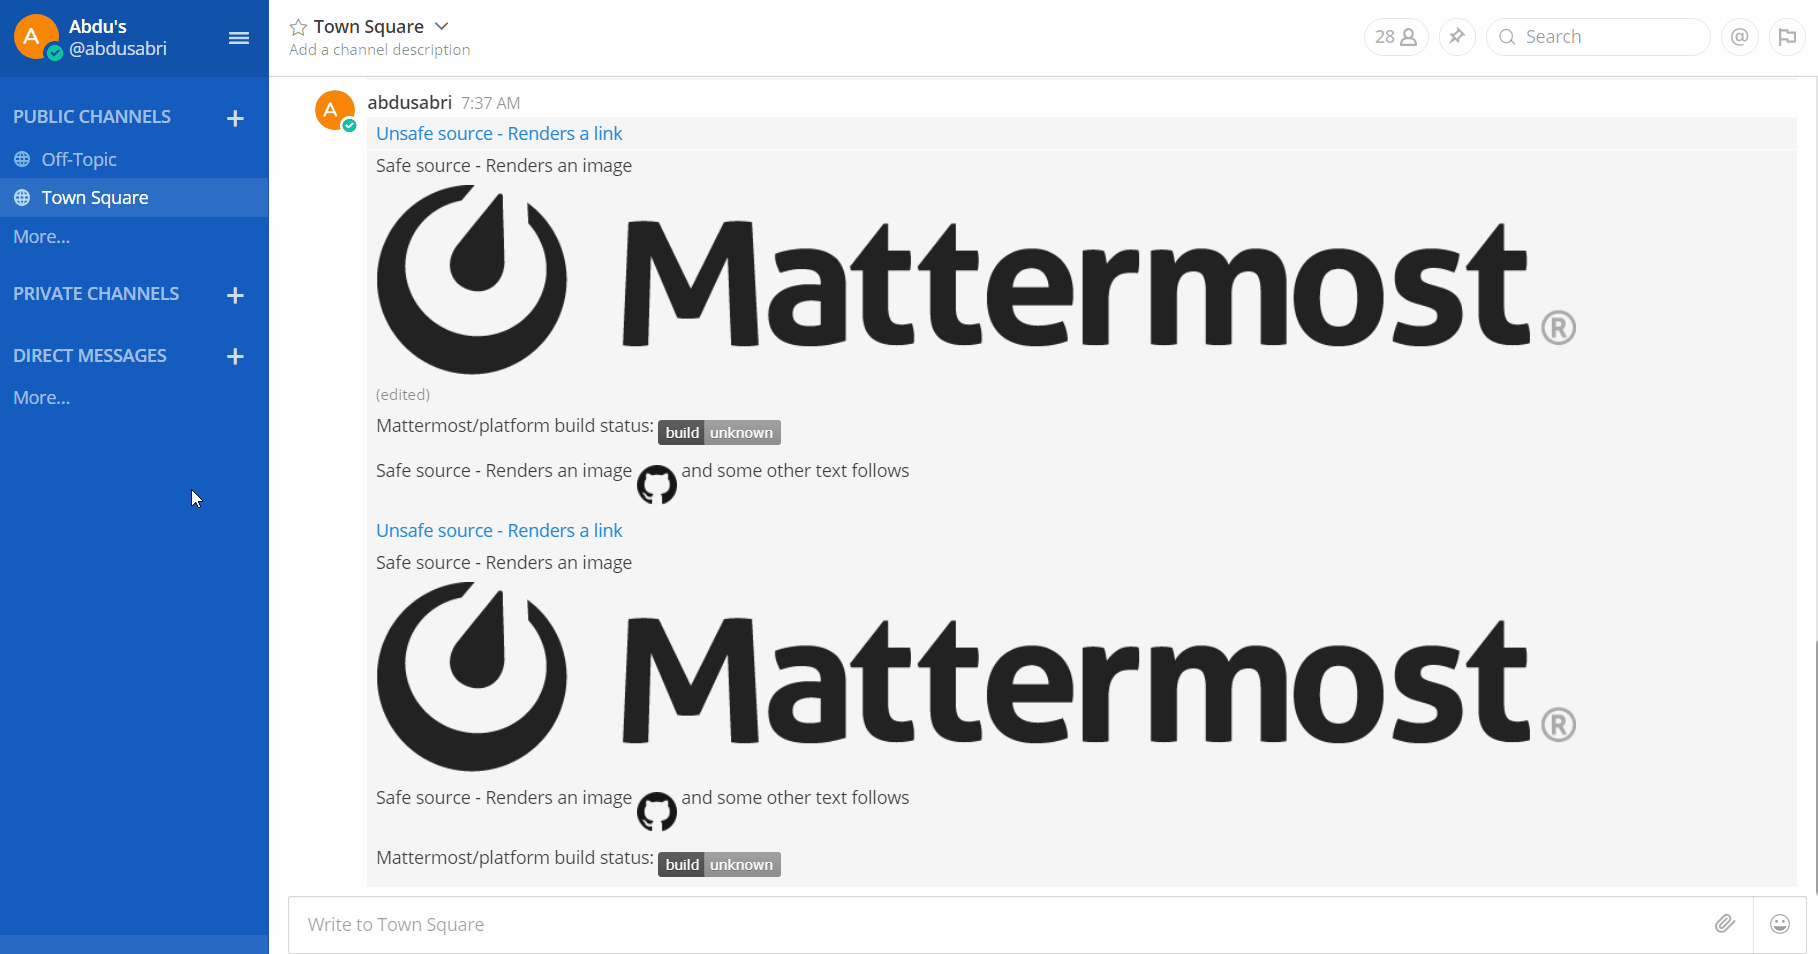Show pinned posts

click(x=1457, y=37)
